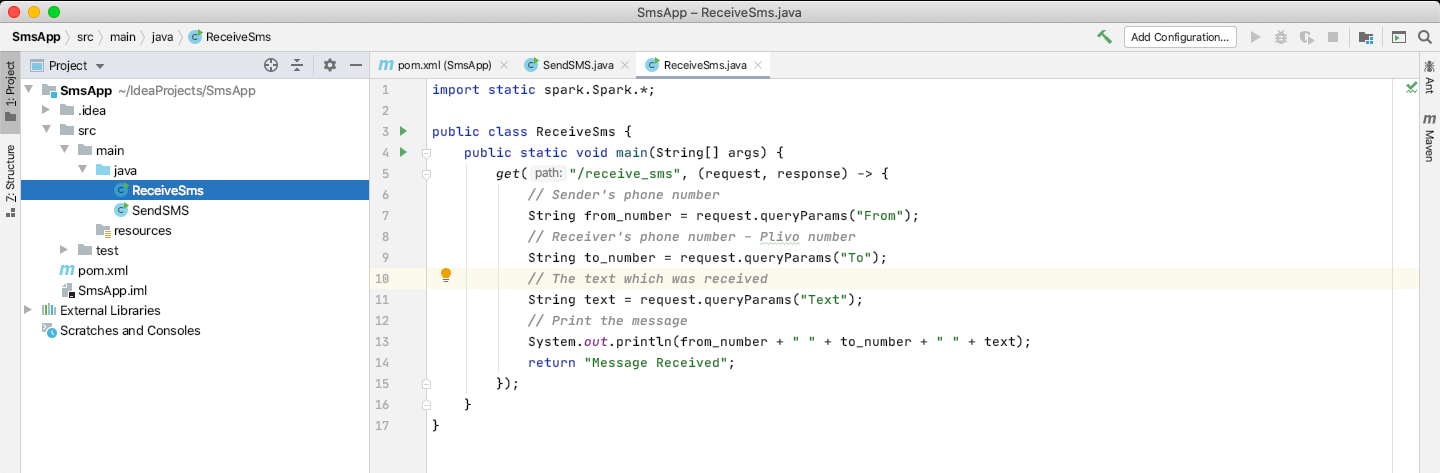Click the yellow intention light bulb
The width and height of the screenshot is (1440, 473).
pyautogui.click(x=446, y=276)
